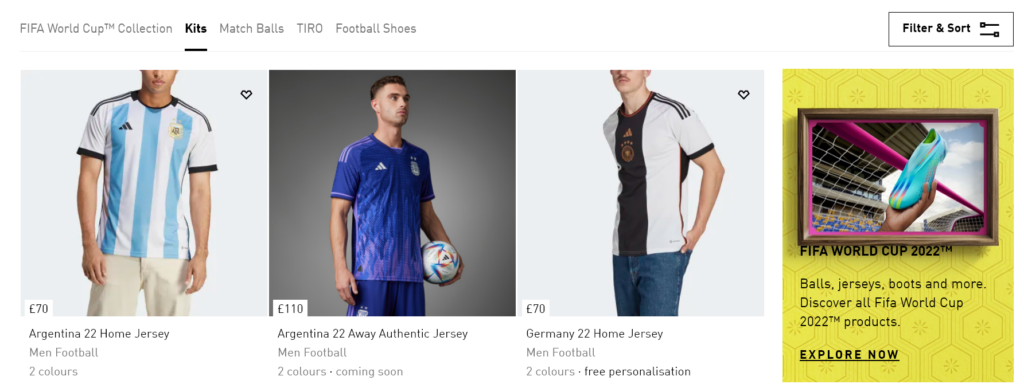Screen dimensions: 1024x392
Task: View Argentina 22 Away Authentic Jersey image
Action: (392, 193)
